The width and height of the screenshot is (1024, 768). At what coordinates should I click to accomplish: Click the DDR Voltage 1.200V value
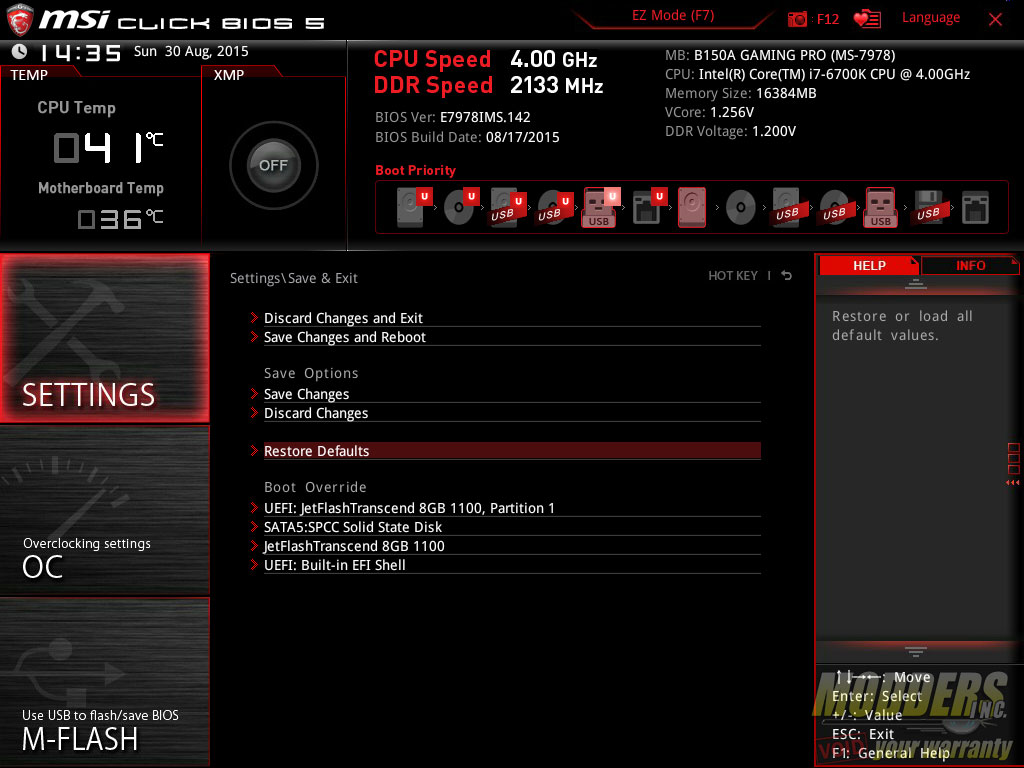tap(774, 131)
